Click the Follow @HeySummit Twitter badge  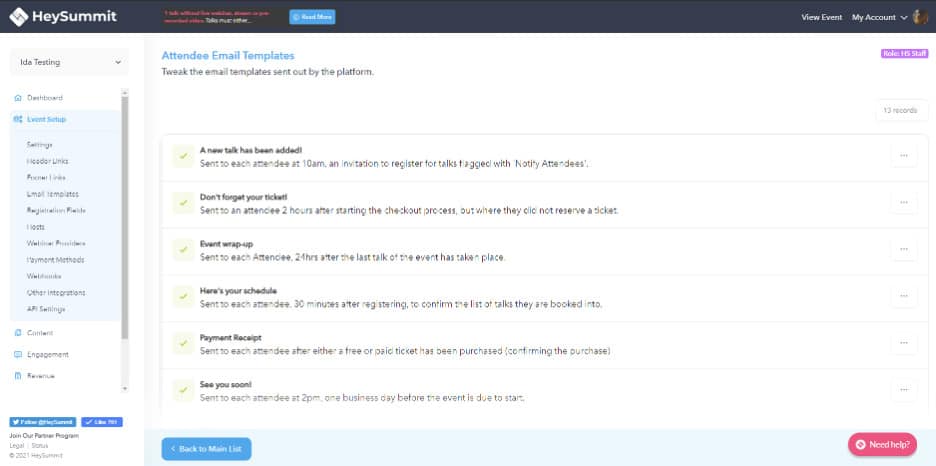click(43, 422)
